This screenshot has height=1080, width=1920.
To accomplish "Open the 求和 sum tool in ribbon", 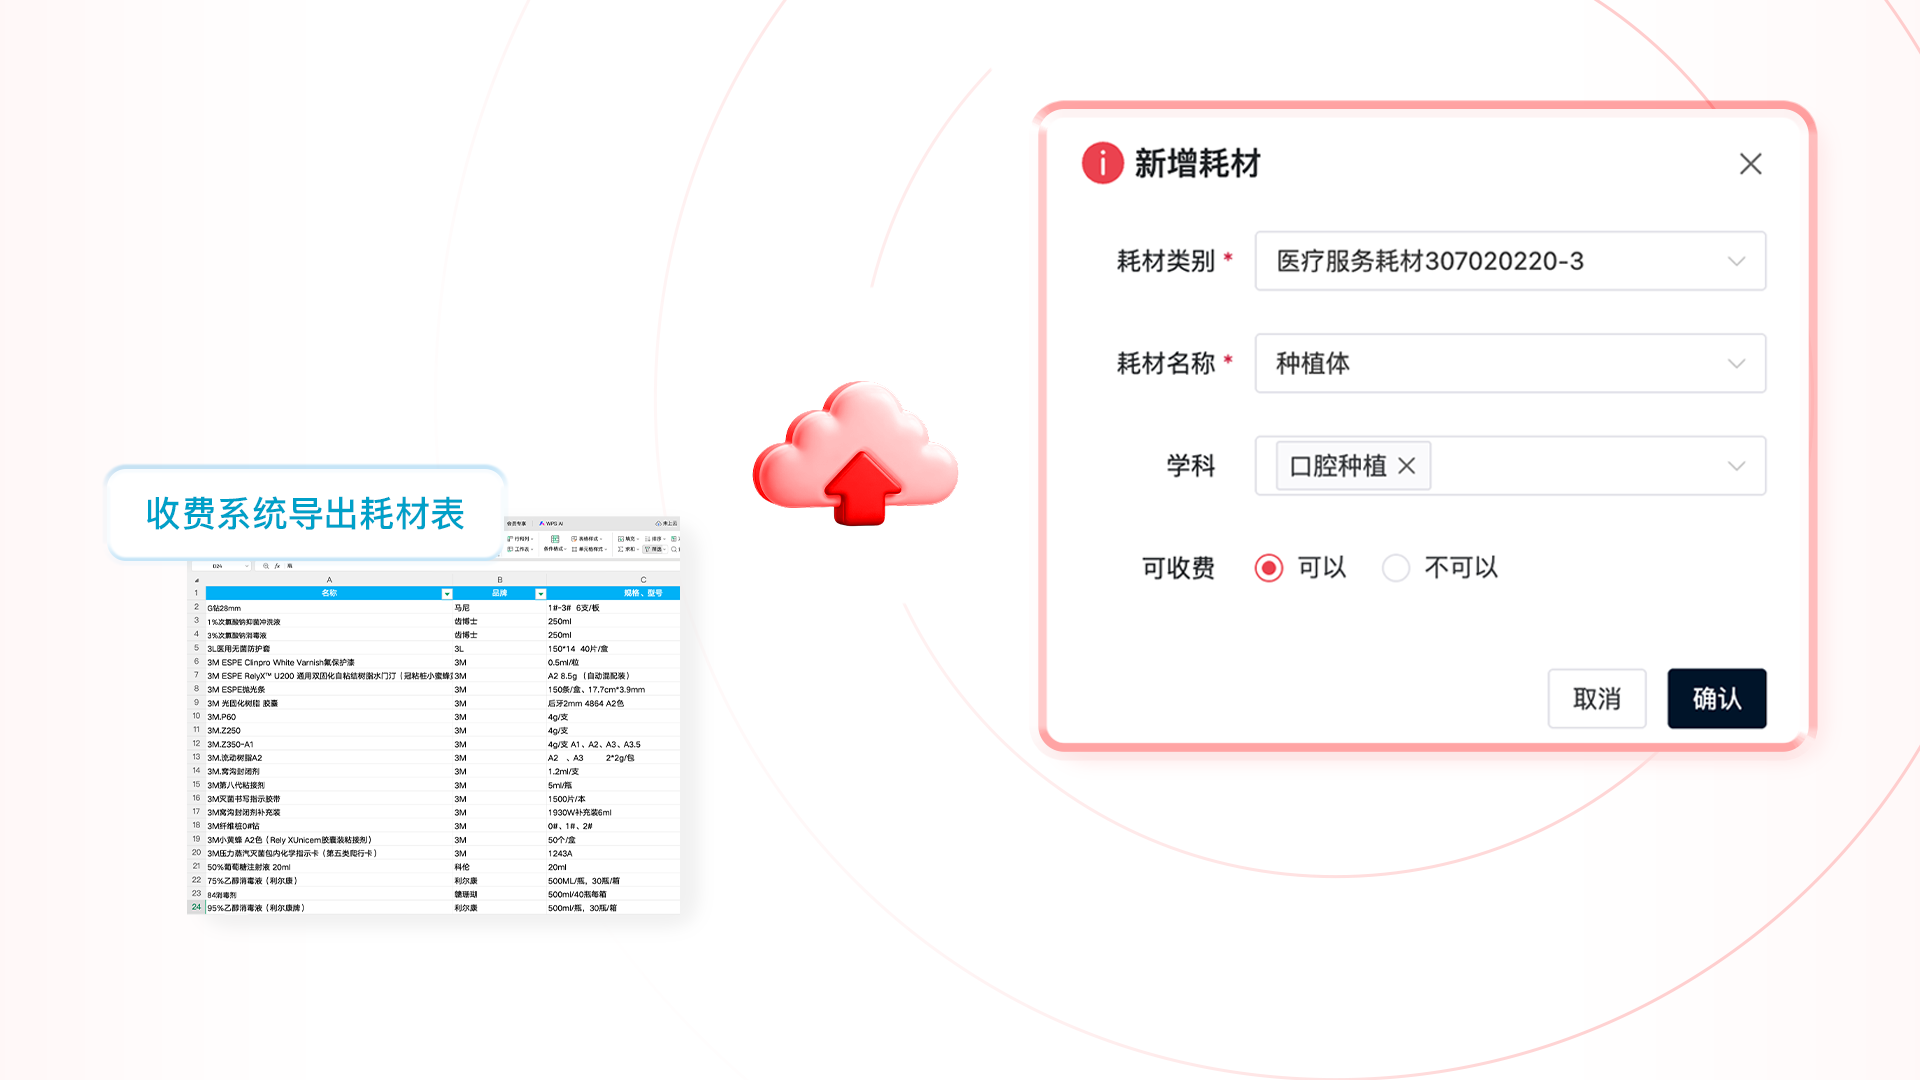I will coord(628,549).
